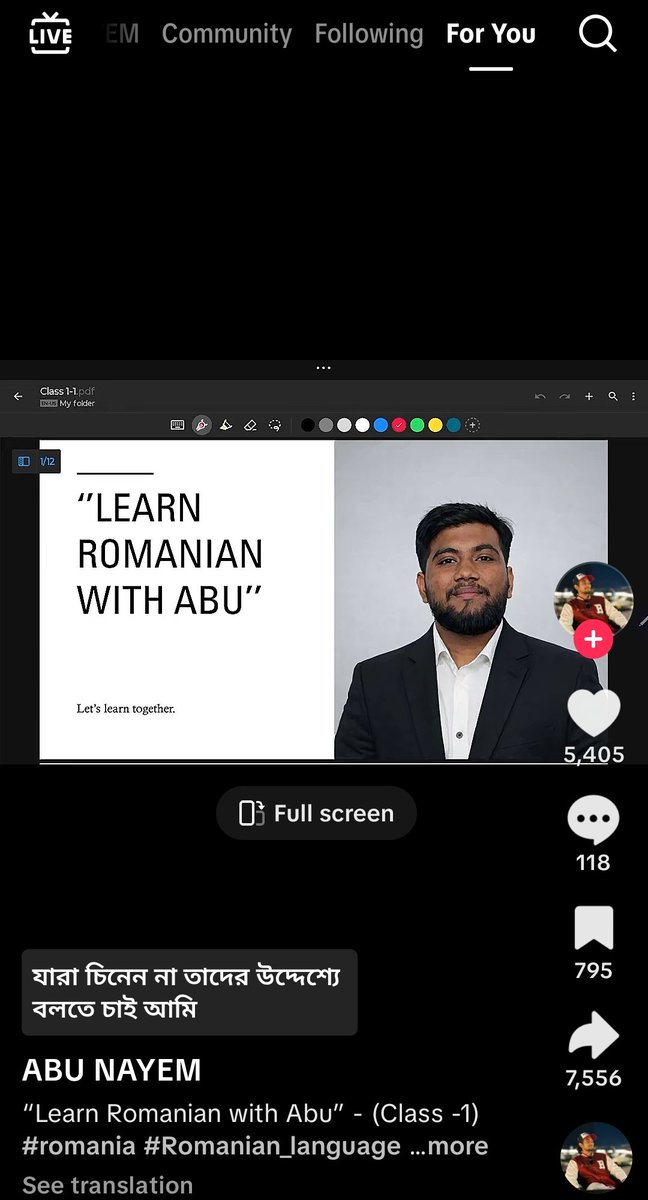Open the LIVE streams icon

(50, 35)
